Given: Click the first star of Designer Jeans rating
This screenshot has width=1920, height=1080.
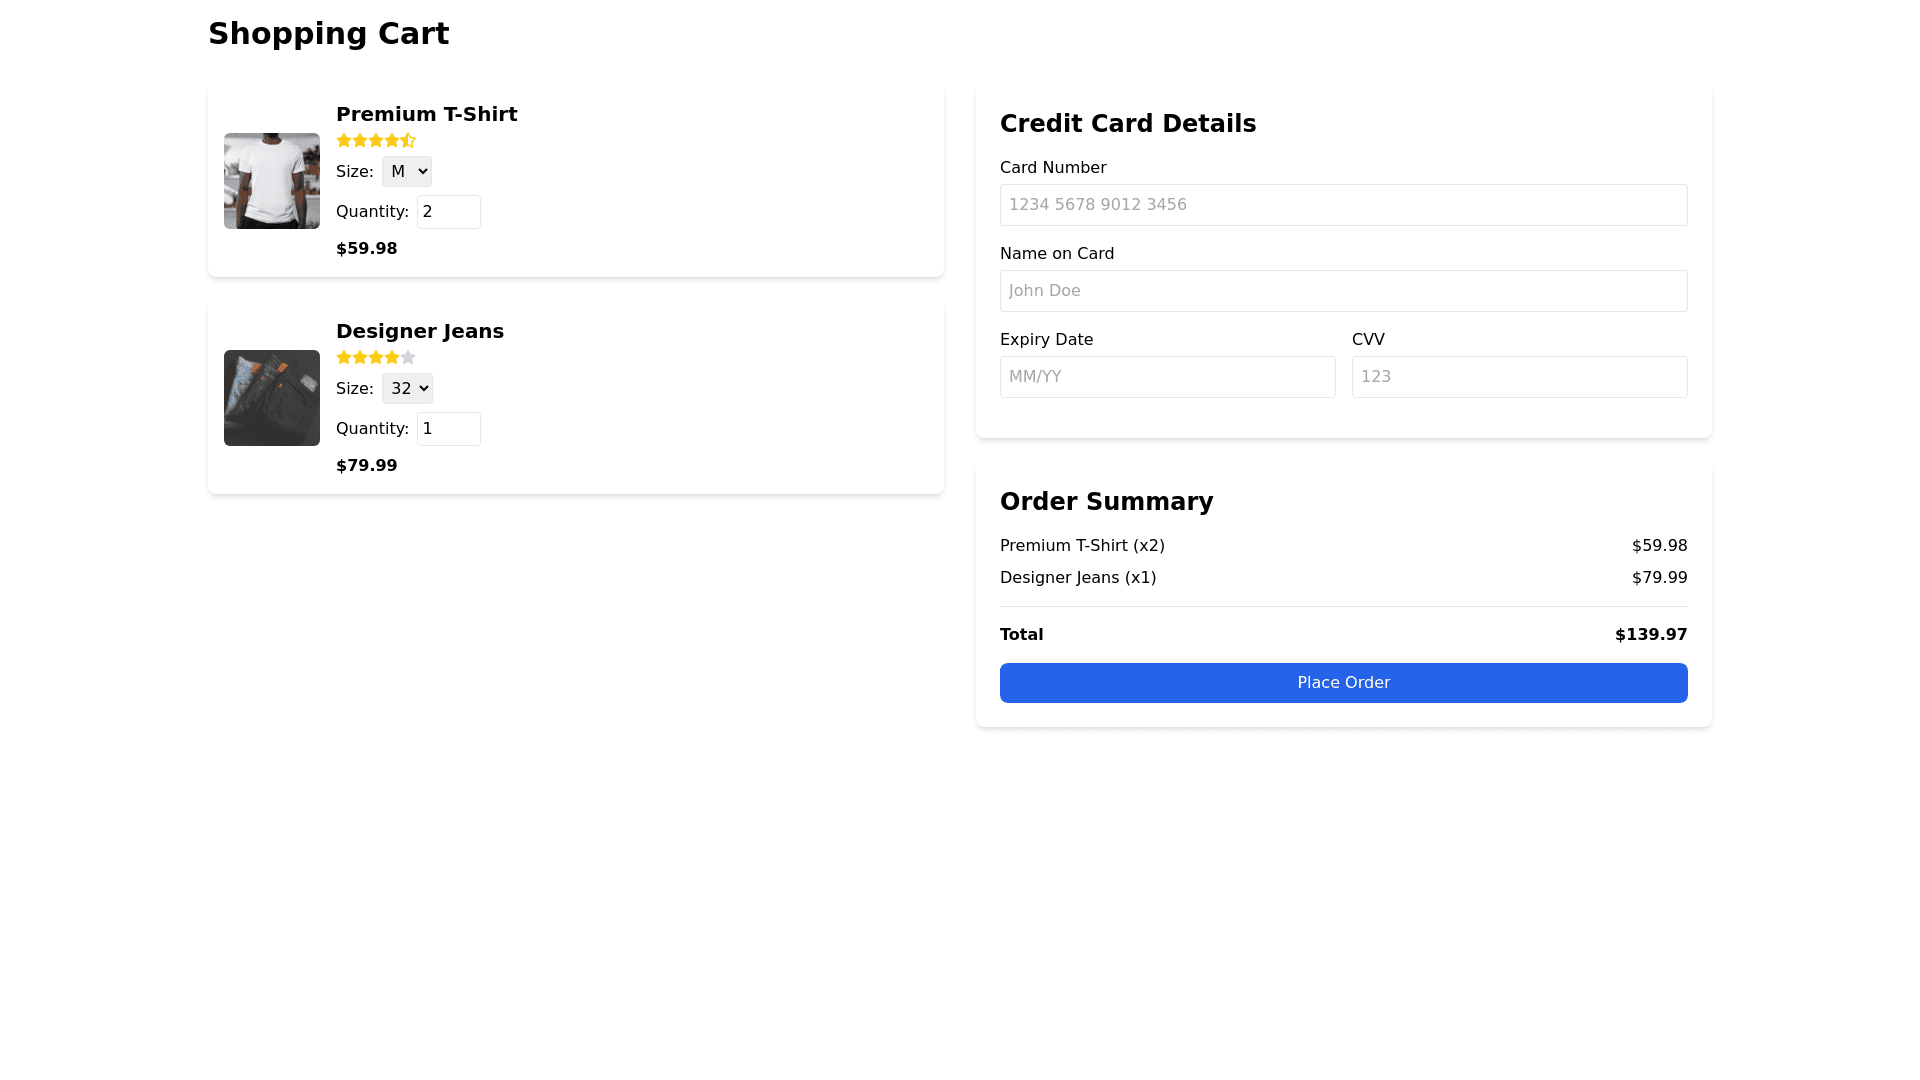Looking at the screenshot, I should pyautogui.click(x=344, y=358).
